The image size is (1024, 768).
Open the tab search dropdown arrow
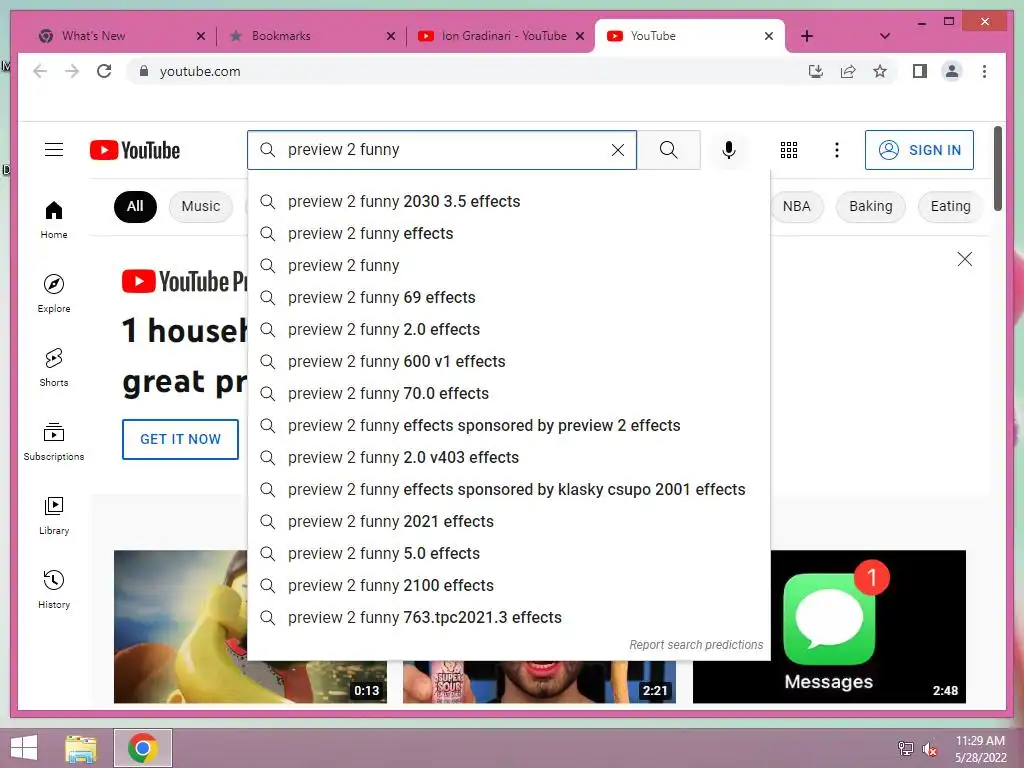pyautogui.click(x=885, y=36)
